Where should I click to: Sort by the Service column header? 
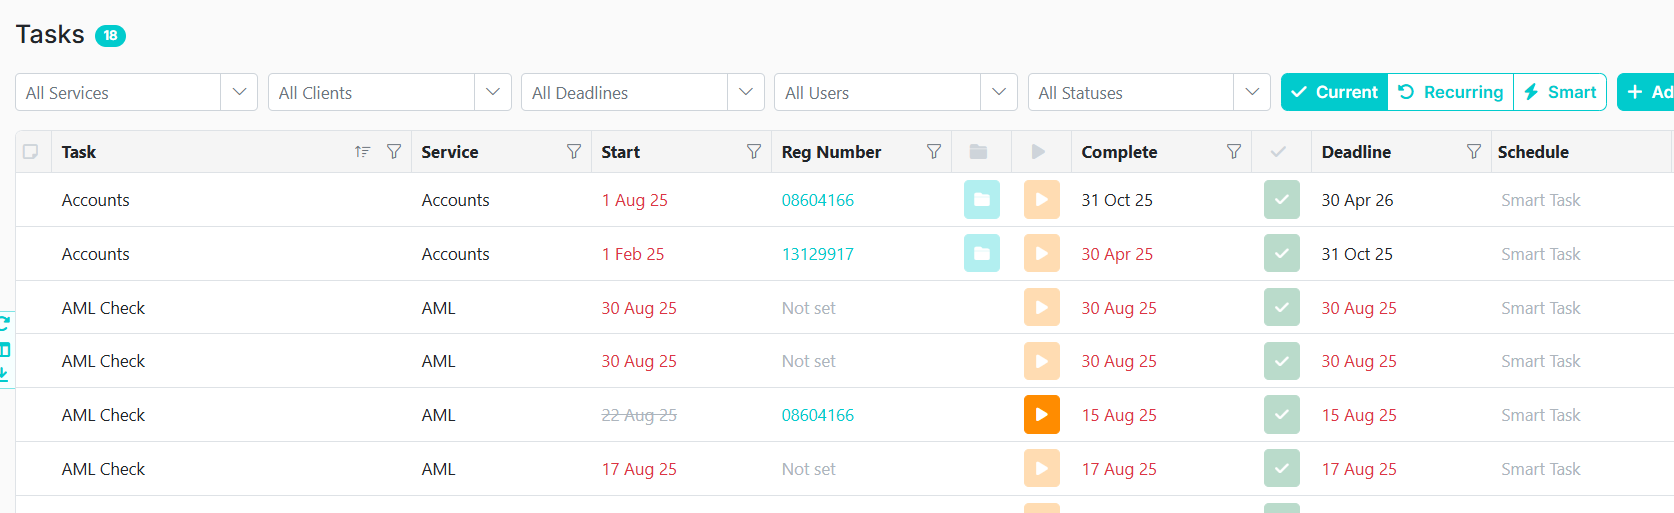450,152
